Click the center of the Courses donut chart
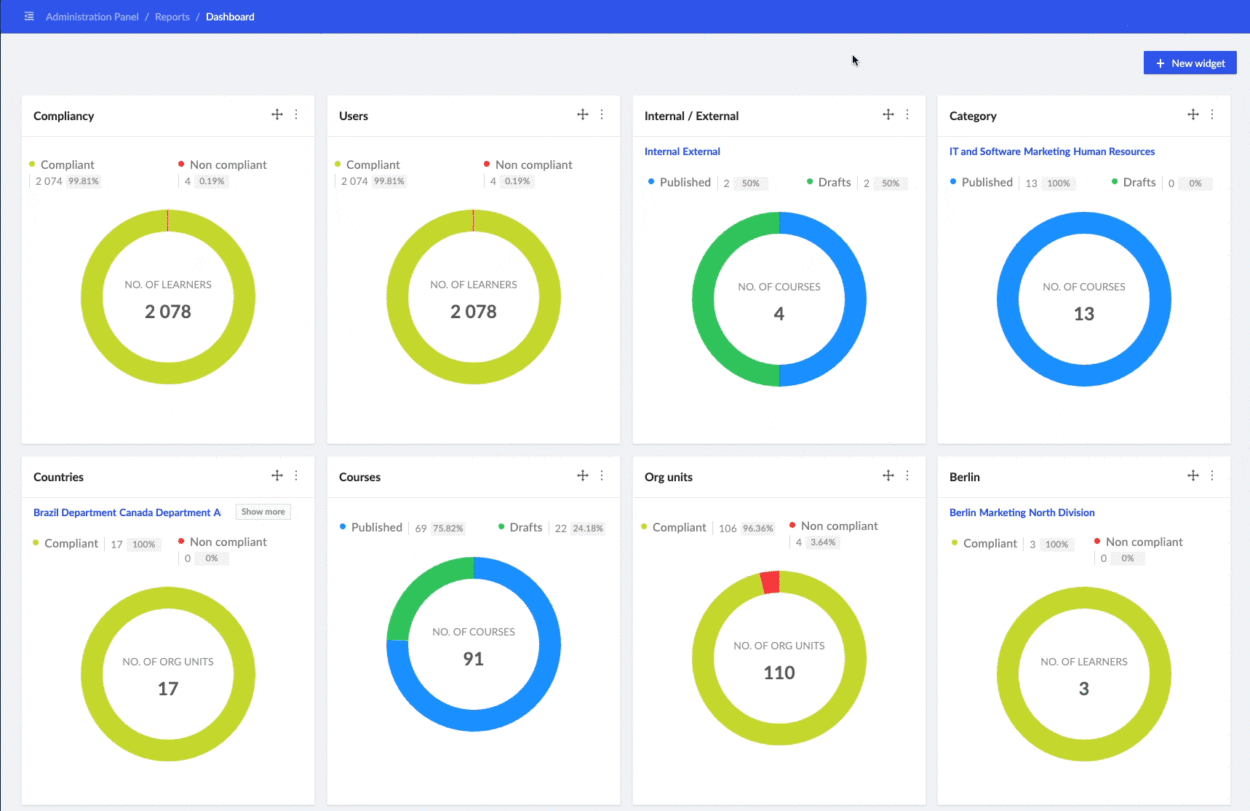Screen dimensions: 1250x811 [x=473, y=644]
